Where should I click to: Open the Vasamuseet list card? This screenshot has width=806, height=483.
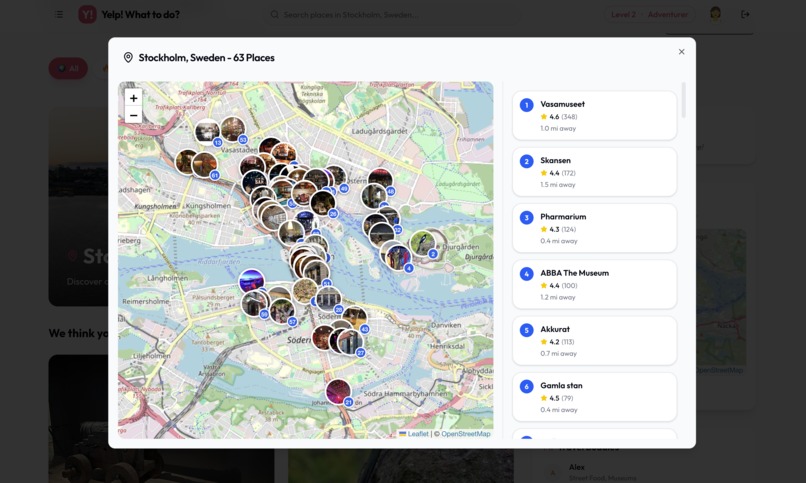(x=594, y=116)
